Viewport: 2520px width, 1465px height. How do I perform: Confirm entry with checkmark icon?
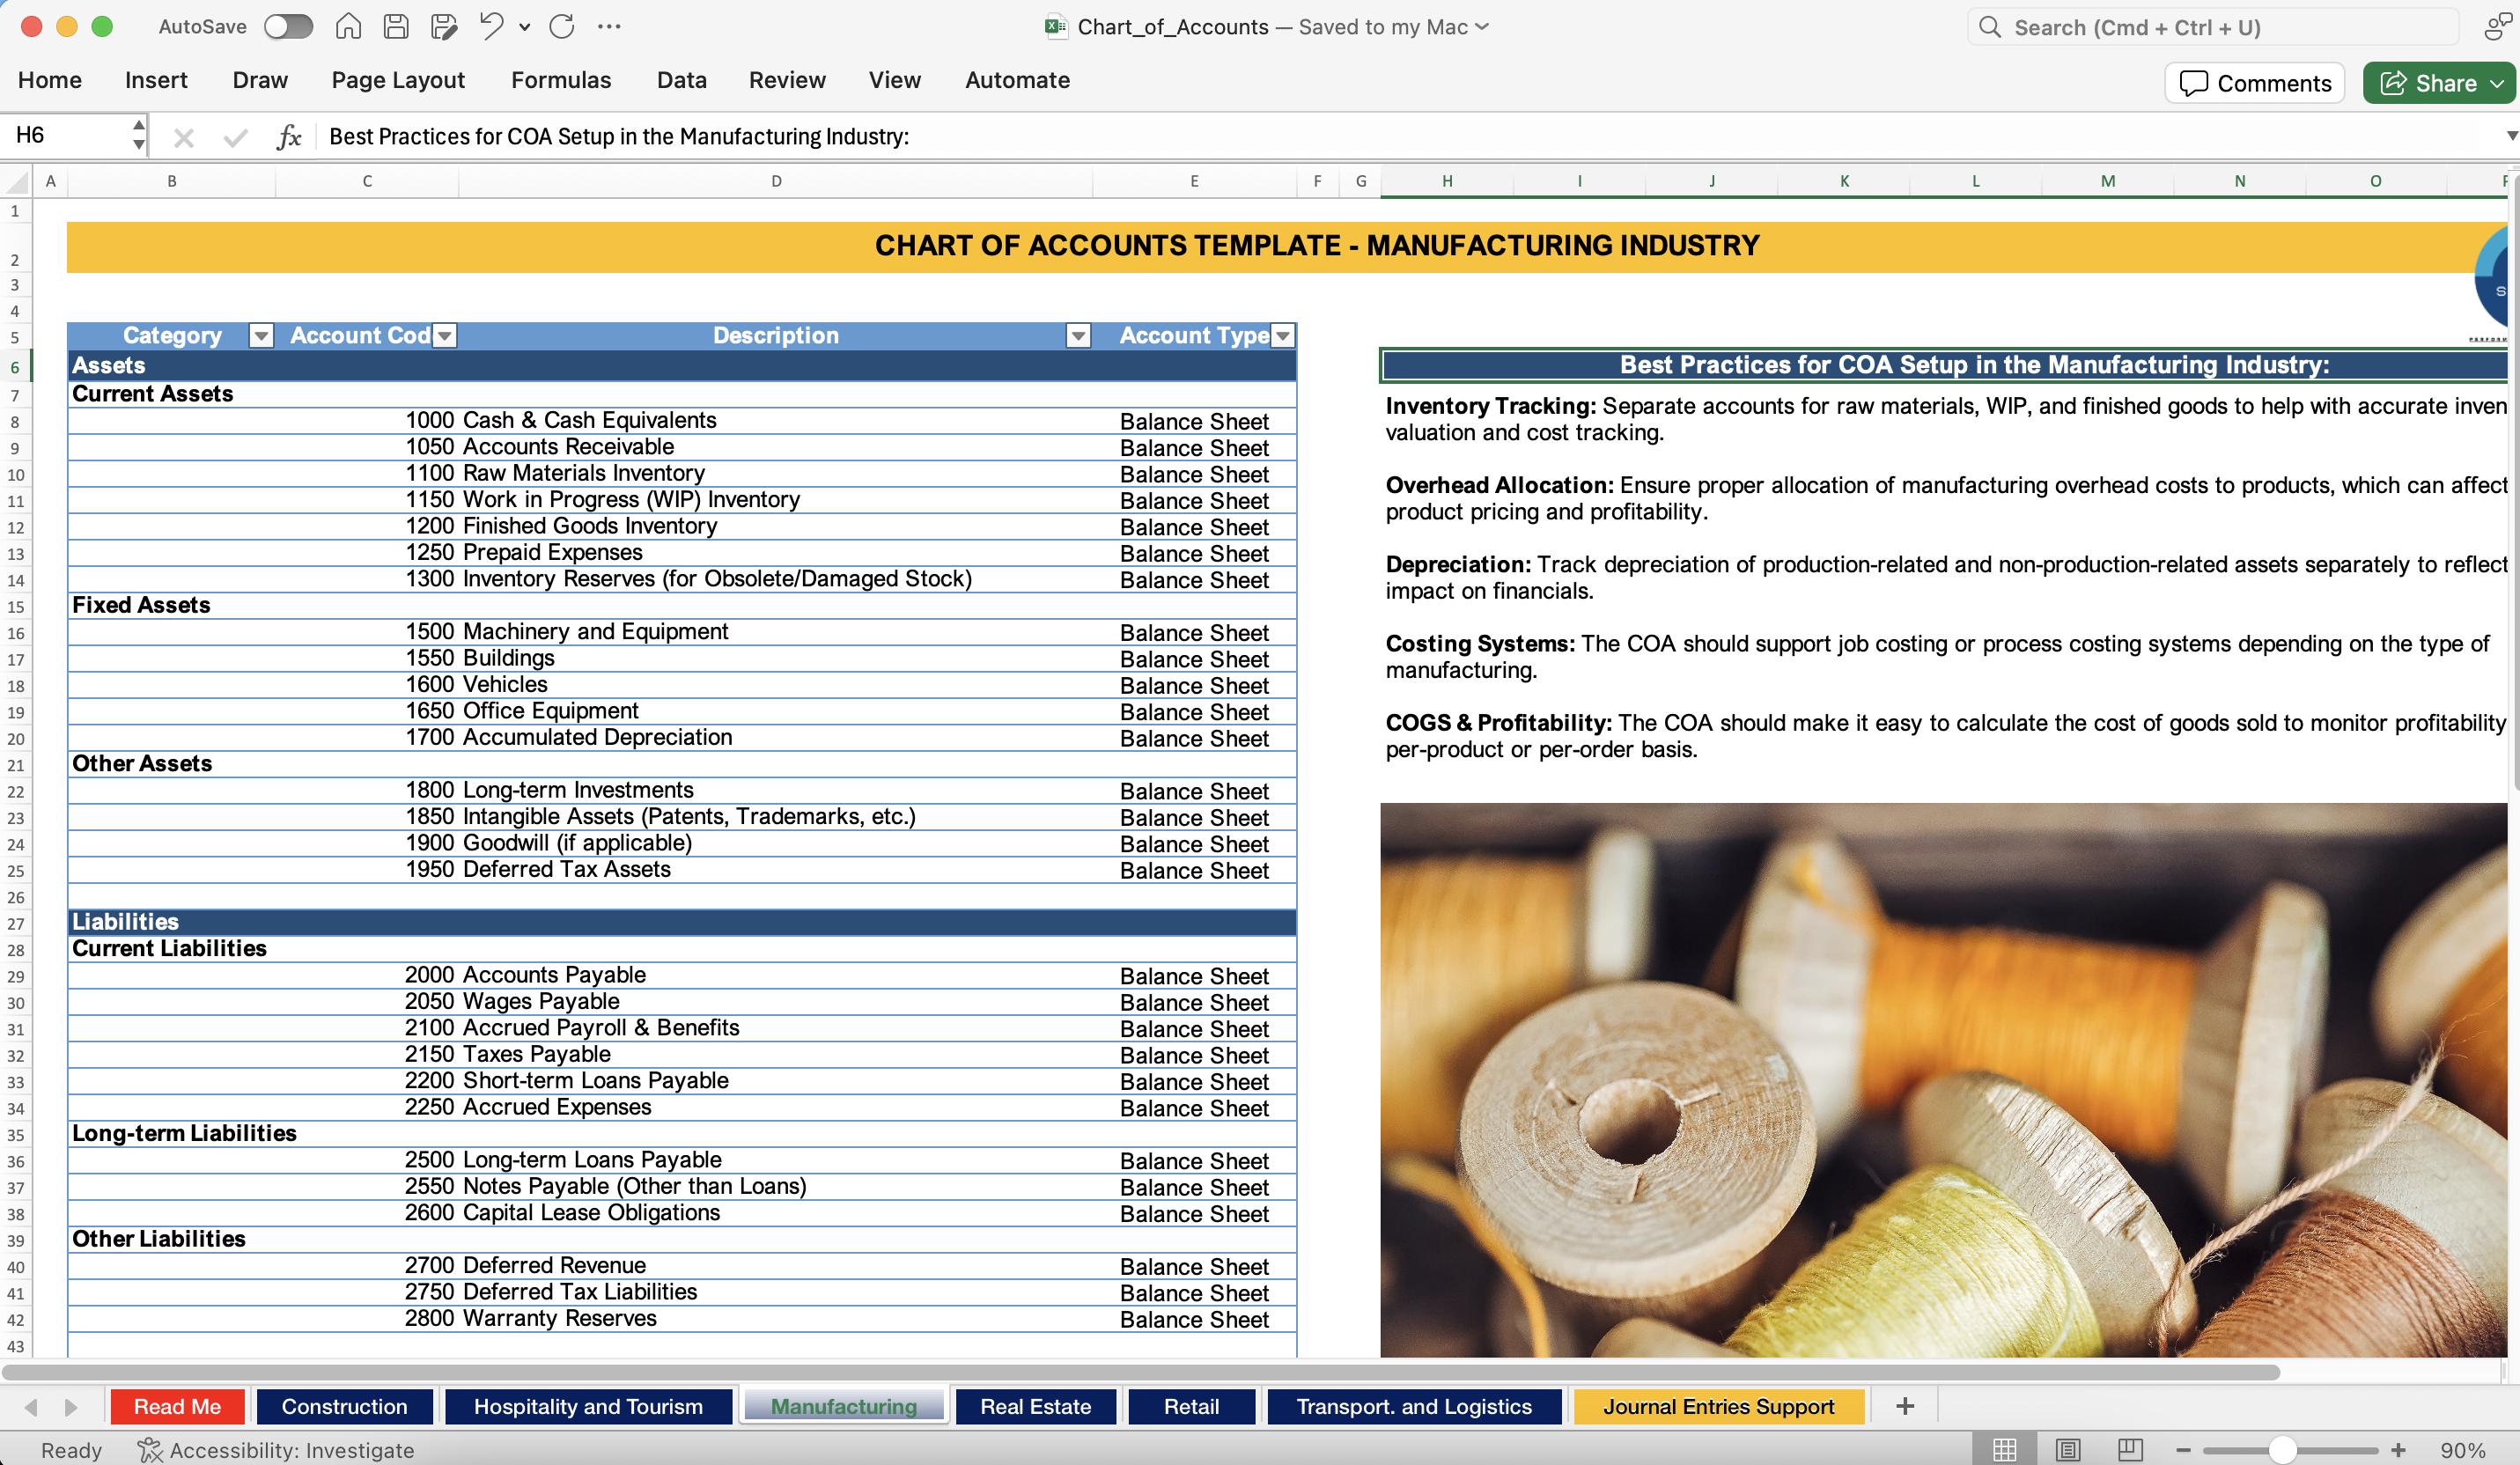pyautogui.click(x=235, y=137)
